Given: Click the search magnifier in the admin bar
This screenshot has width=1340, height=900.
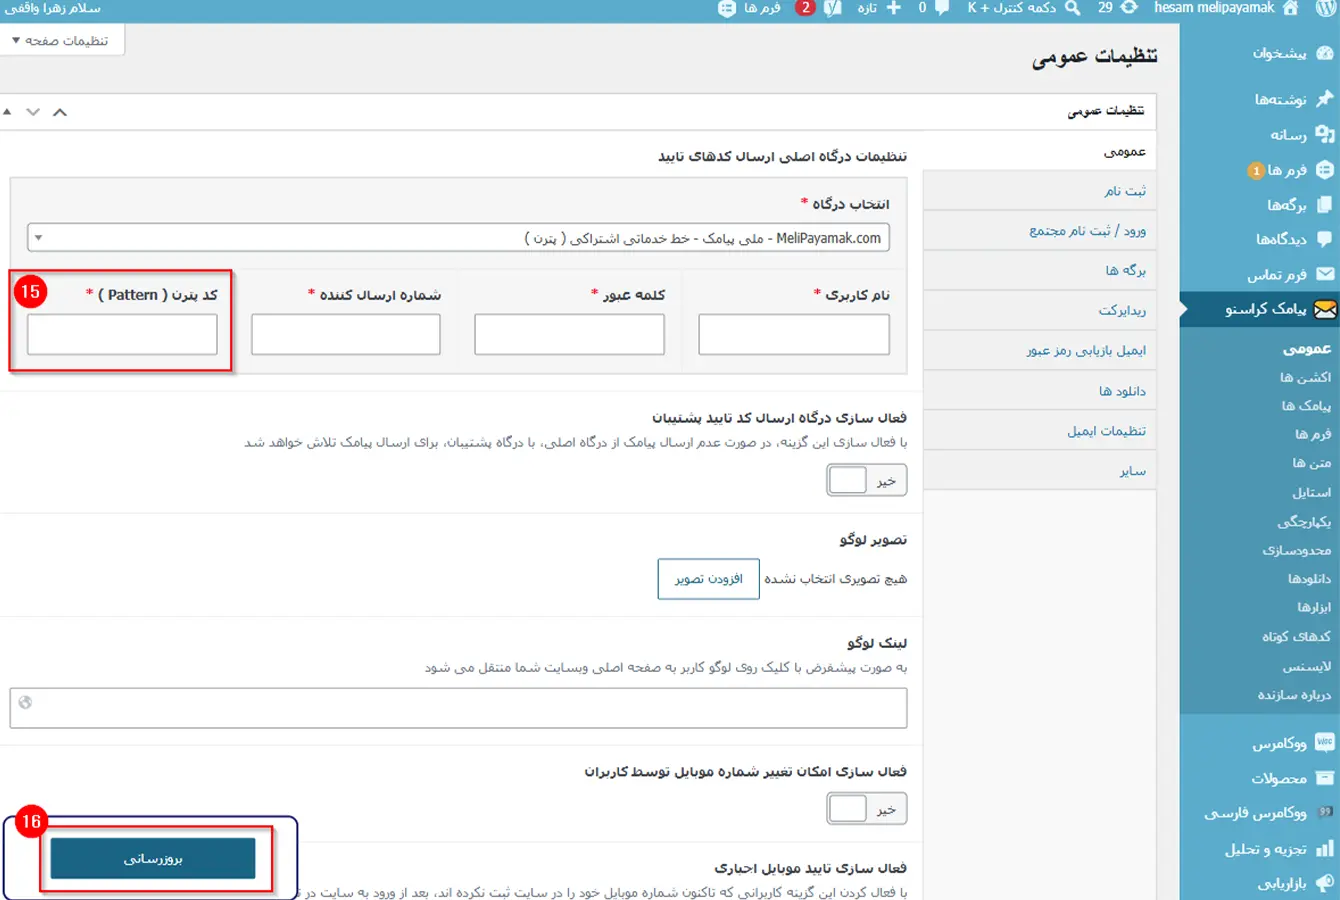Looking at the screenshot, I should 1072,8.
